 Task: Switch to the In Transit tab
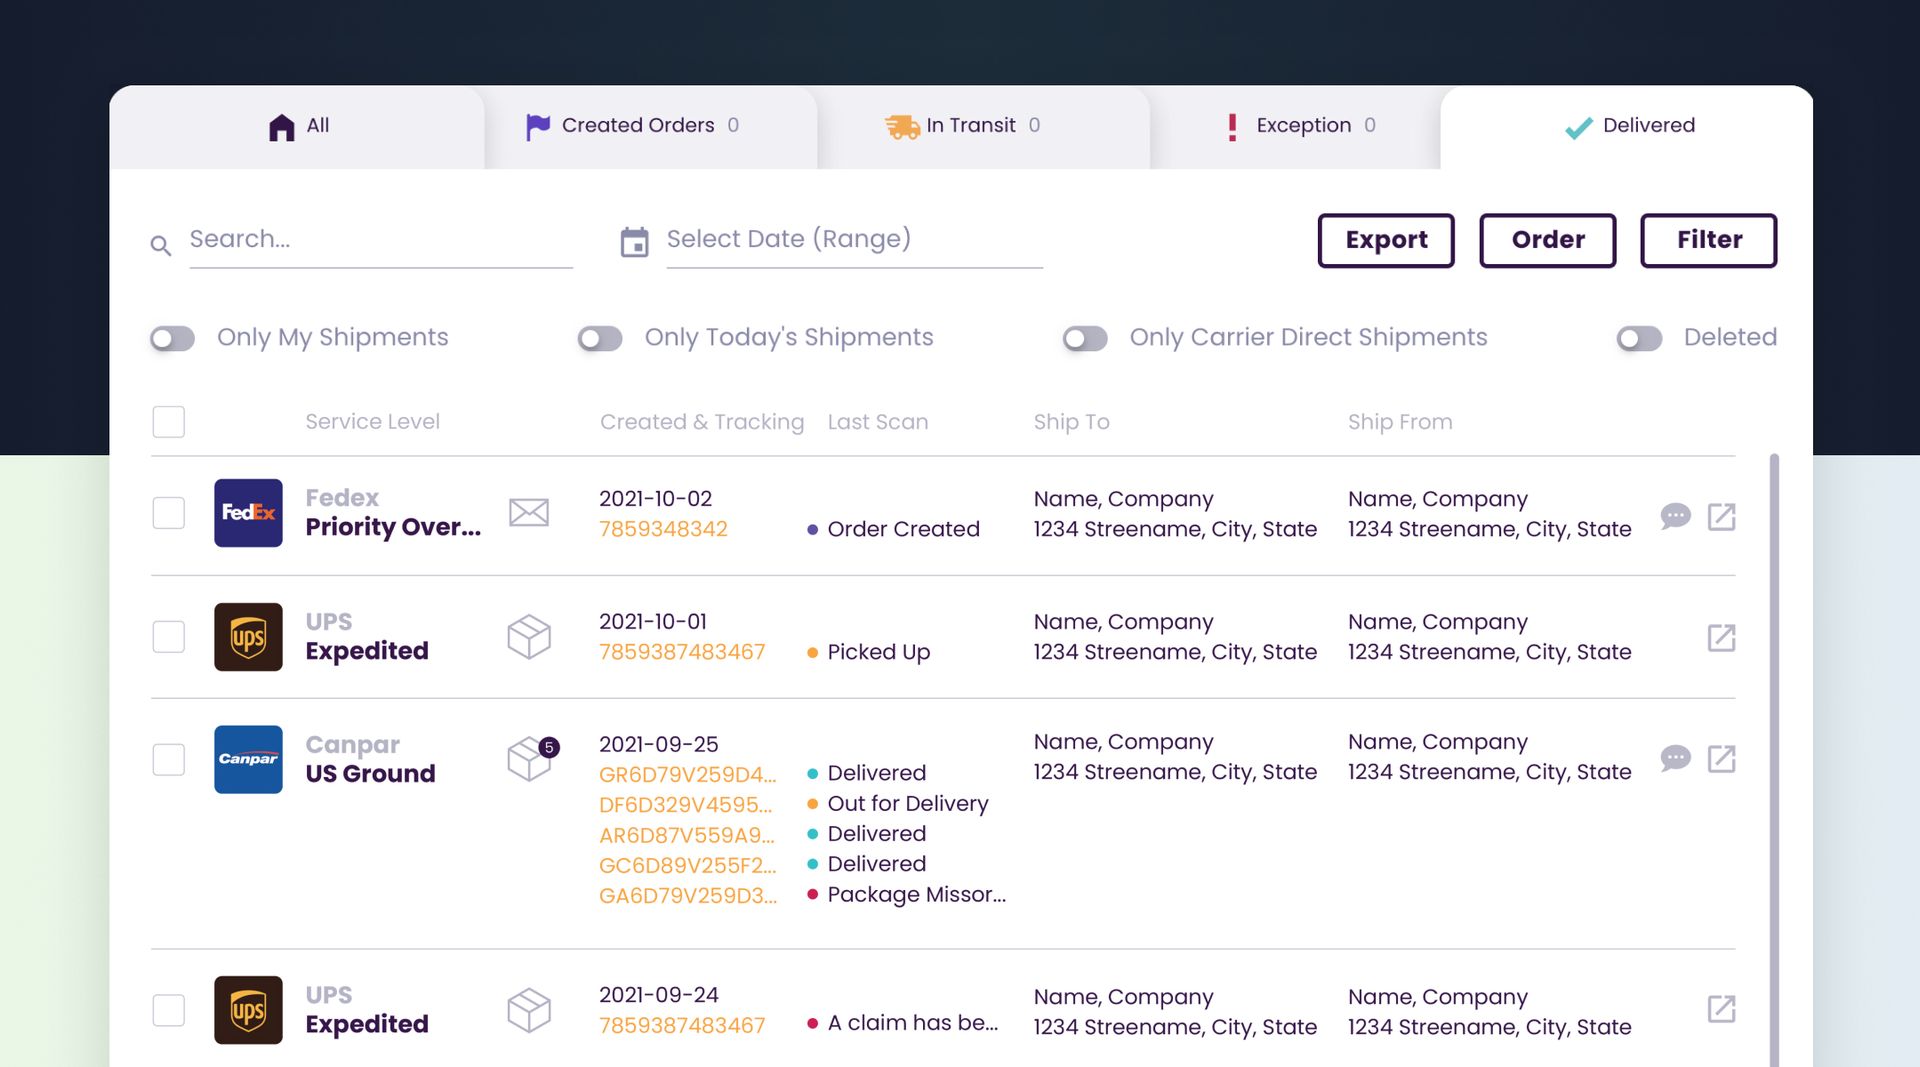[964, 126]
